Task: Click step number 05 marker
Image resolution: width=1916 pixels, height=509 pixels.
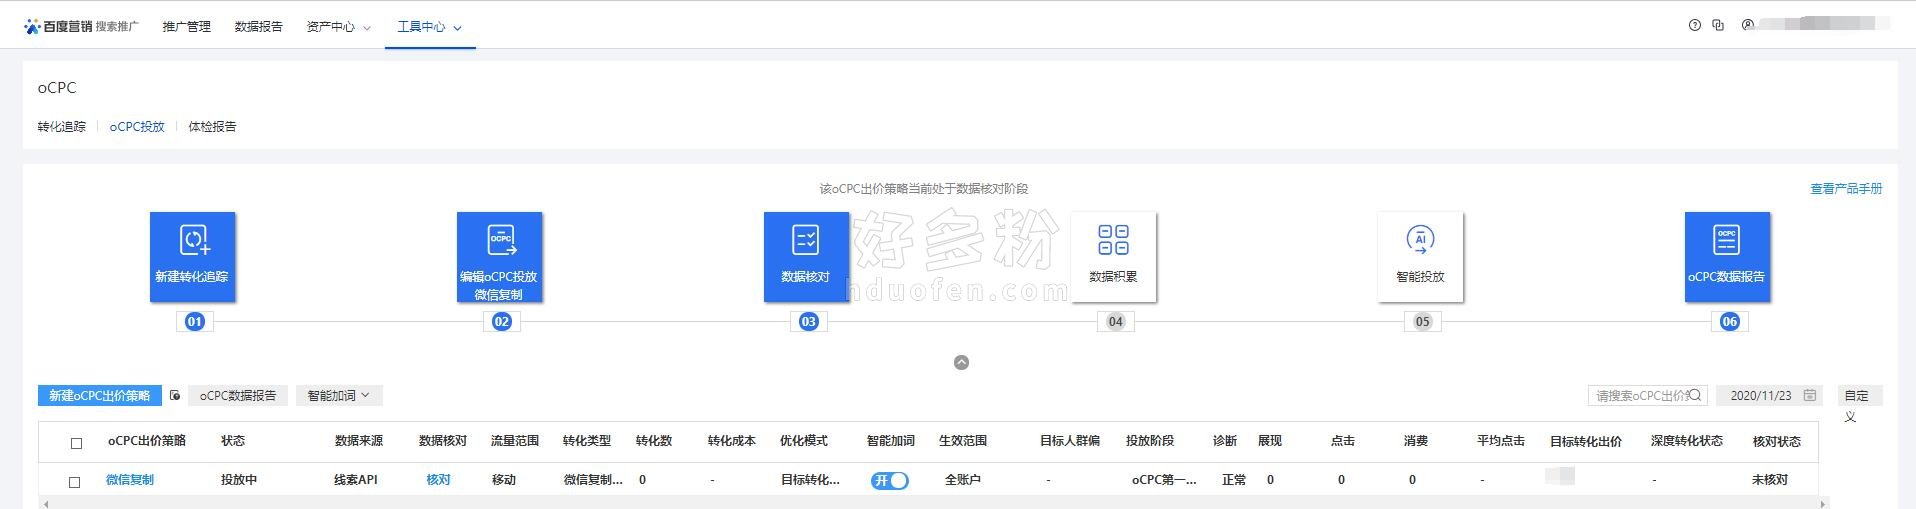Action: pyautogui.click(x=1423, y=322)
